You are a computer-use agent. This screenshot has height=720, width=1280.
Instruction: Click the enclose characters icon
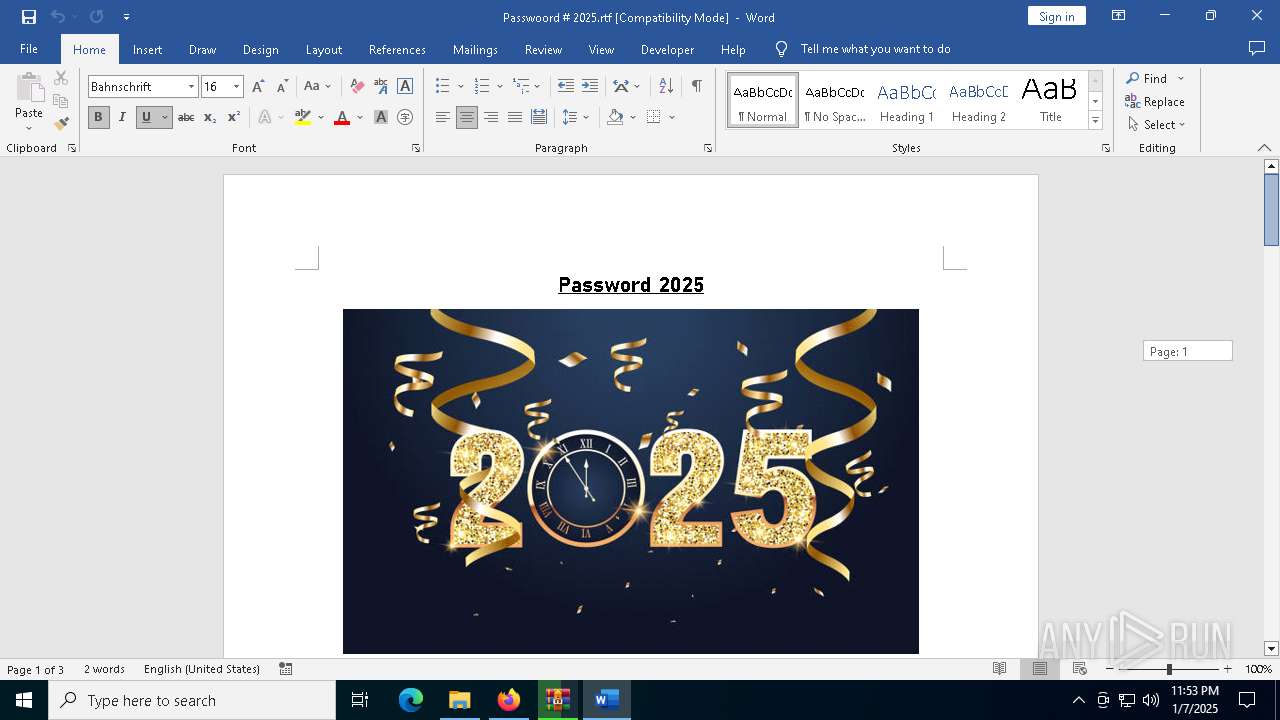(405, 117)
